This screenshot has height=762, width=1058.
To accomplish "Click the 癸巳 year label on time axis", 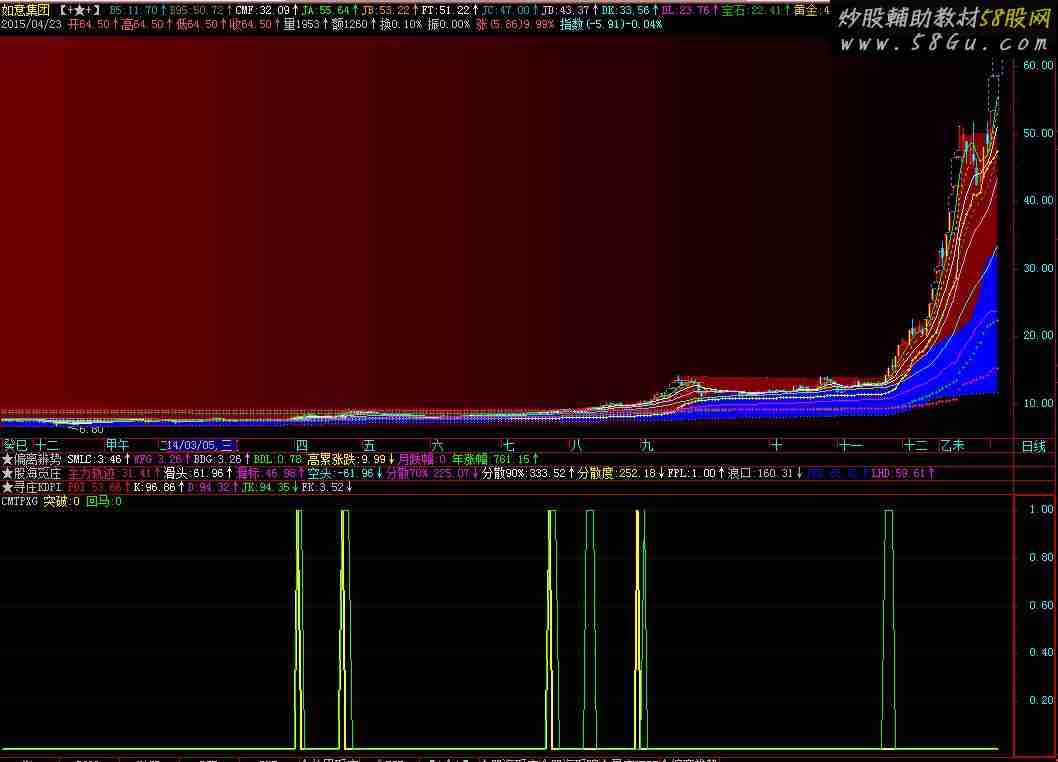I will [x=15, y=445].
